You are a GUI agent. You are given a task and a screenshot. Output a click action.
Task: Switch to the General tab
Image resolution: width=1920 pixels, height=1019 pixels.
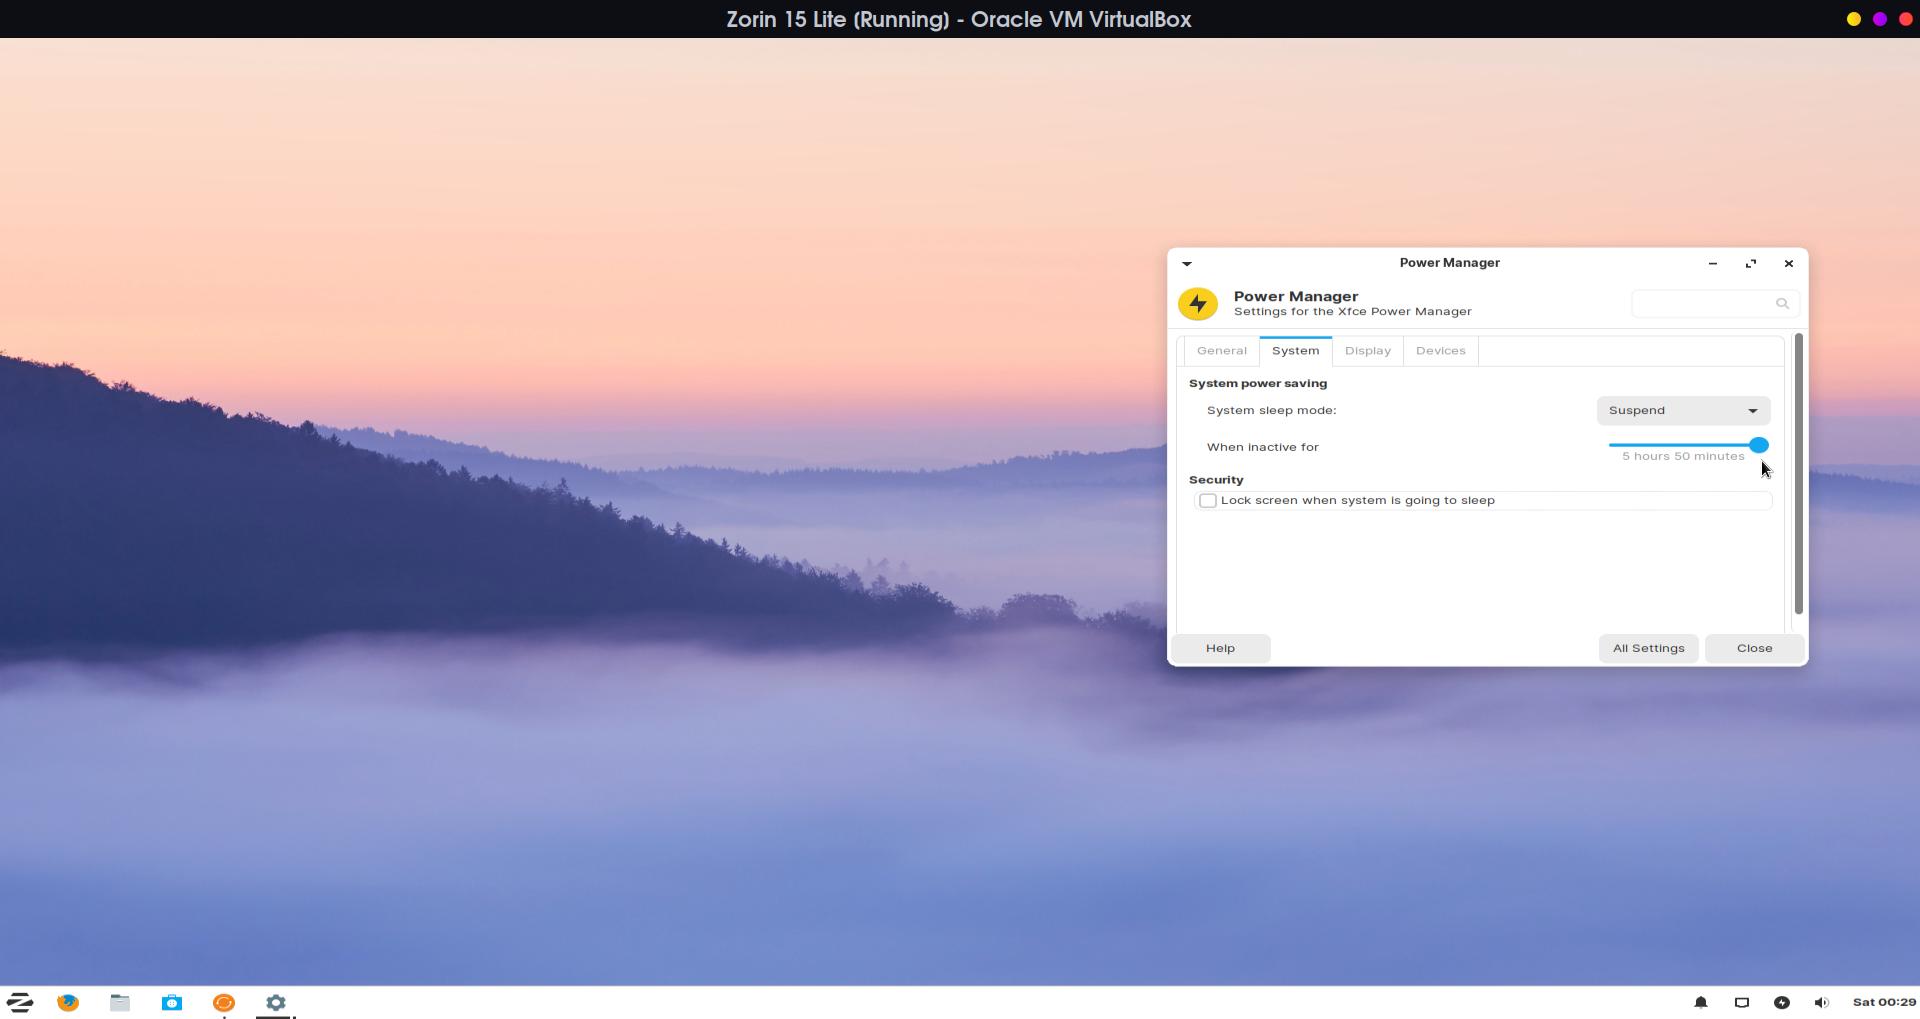pos(1221,351)
